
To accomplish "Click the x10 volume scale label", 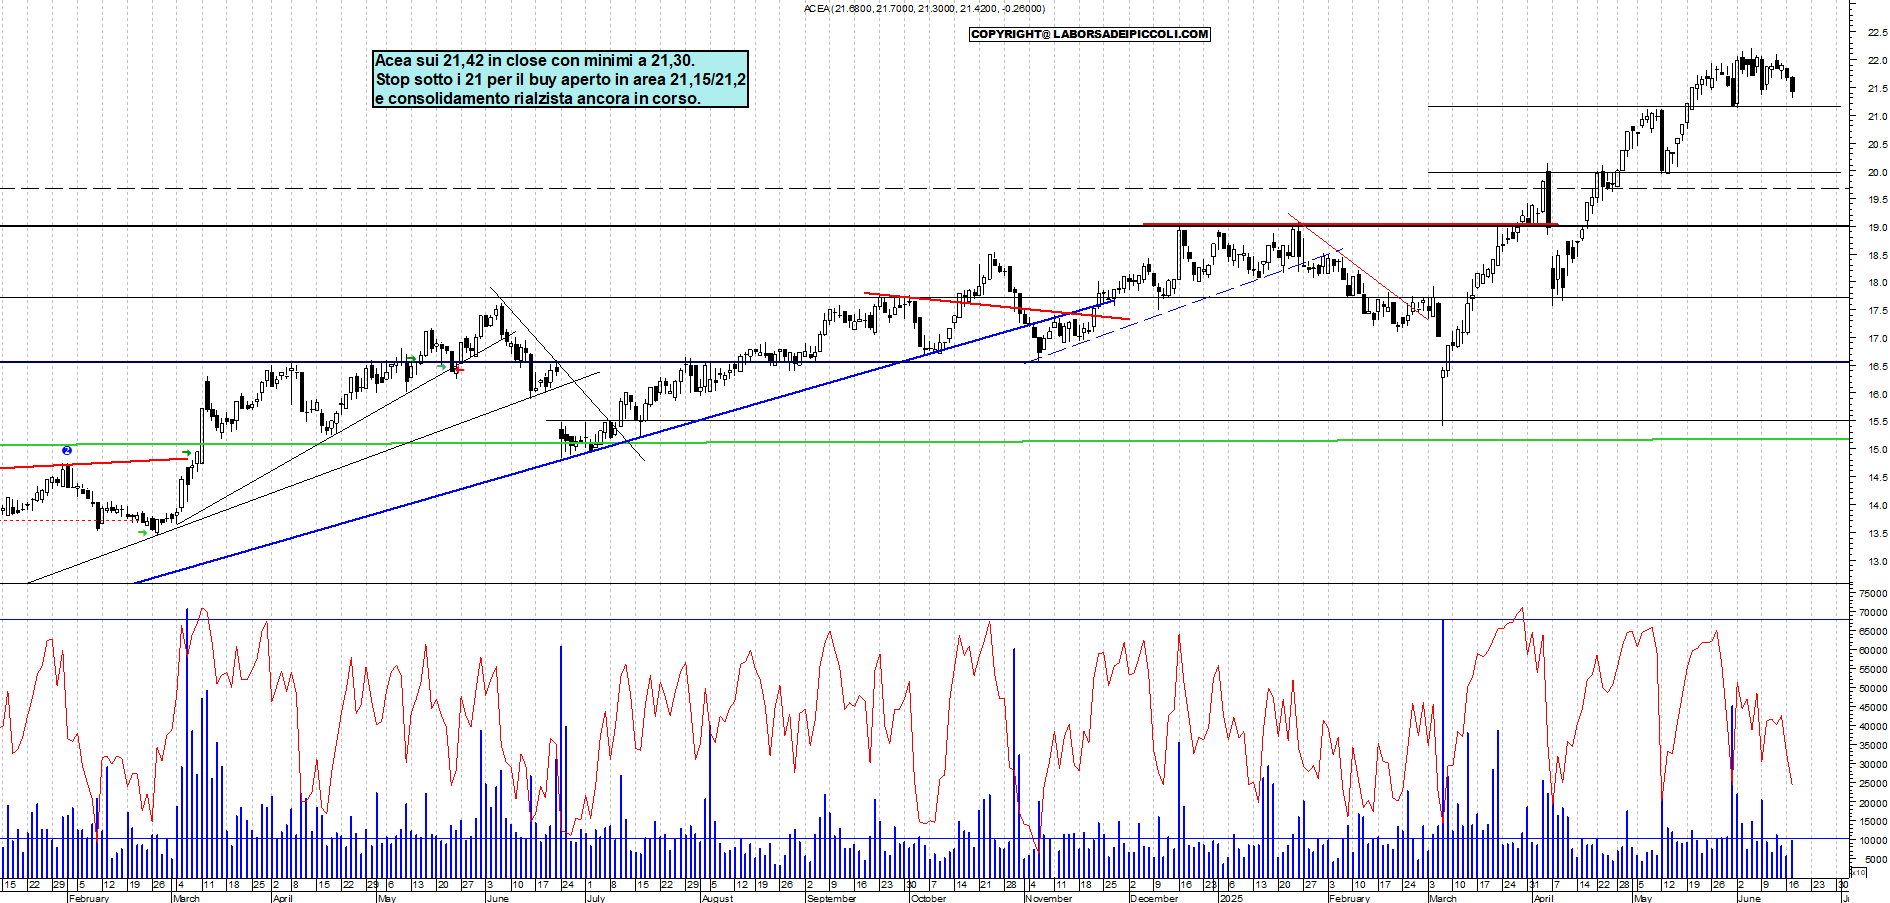I will click(x=1858, y=873).
